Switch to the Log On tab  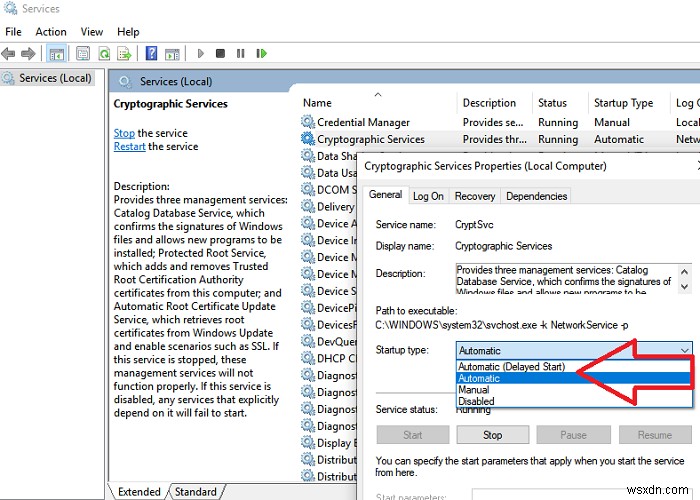click(428, 196)
